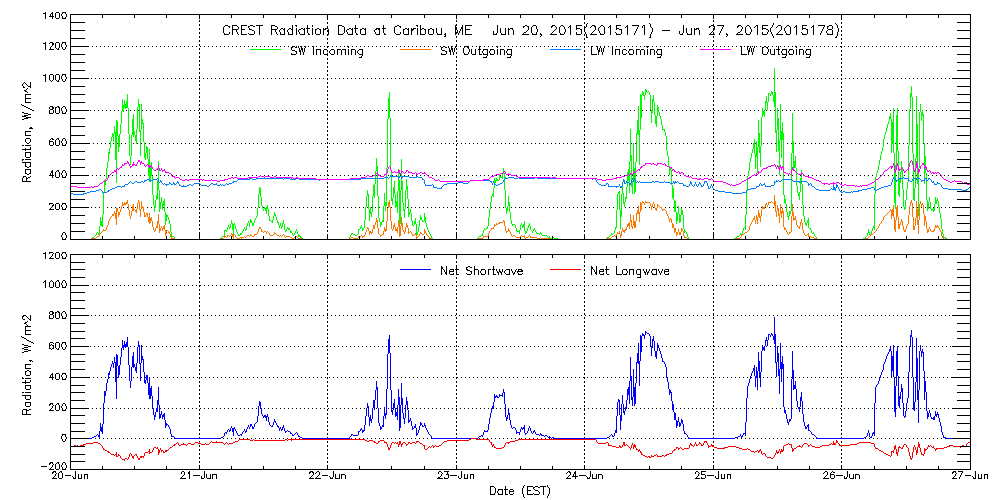Image resolution: width=1000 pixels, height=500 pixels.
Task: Select the SW Outgoing legend label
Action: tap(476, 51)
